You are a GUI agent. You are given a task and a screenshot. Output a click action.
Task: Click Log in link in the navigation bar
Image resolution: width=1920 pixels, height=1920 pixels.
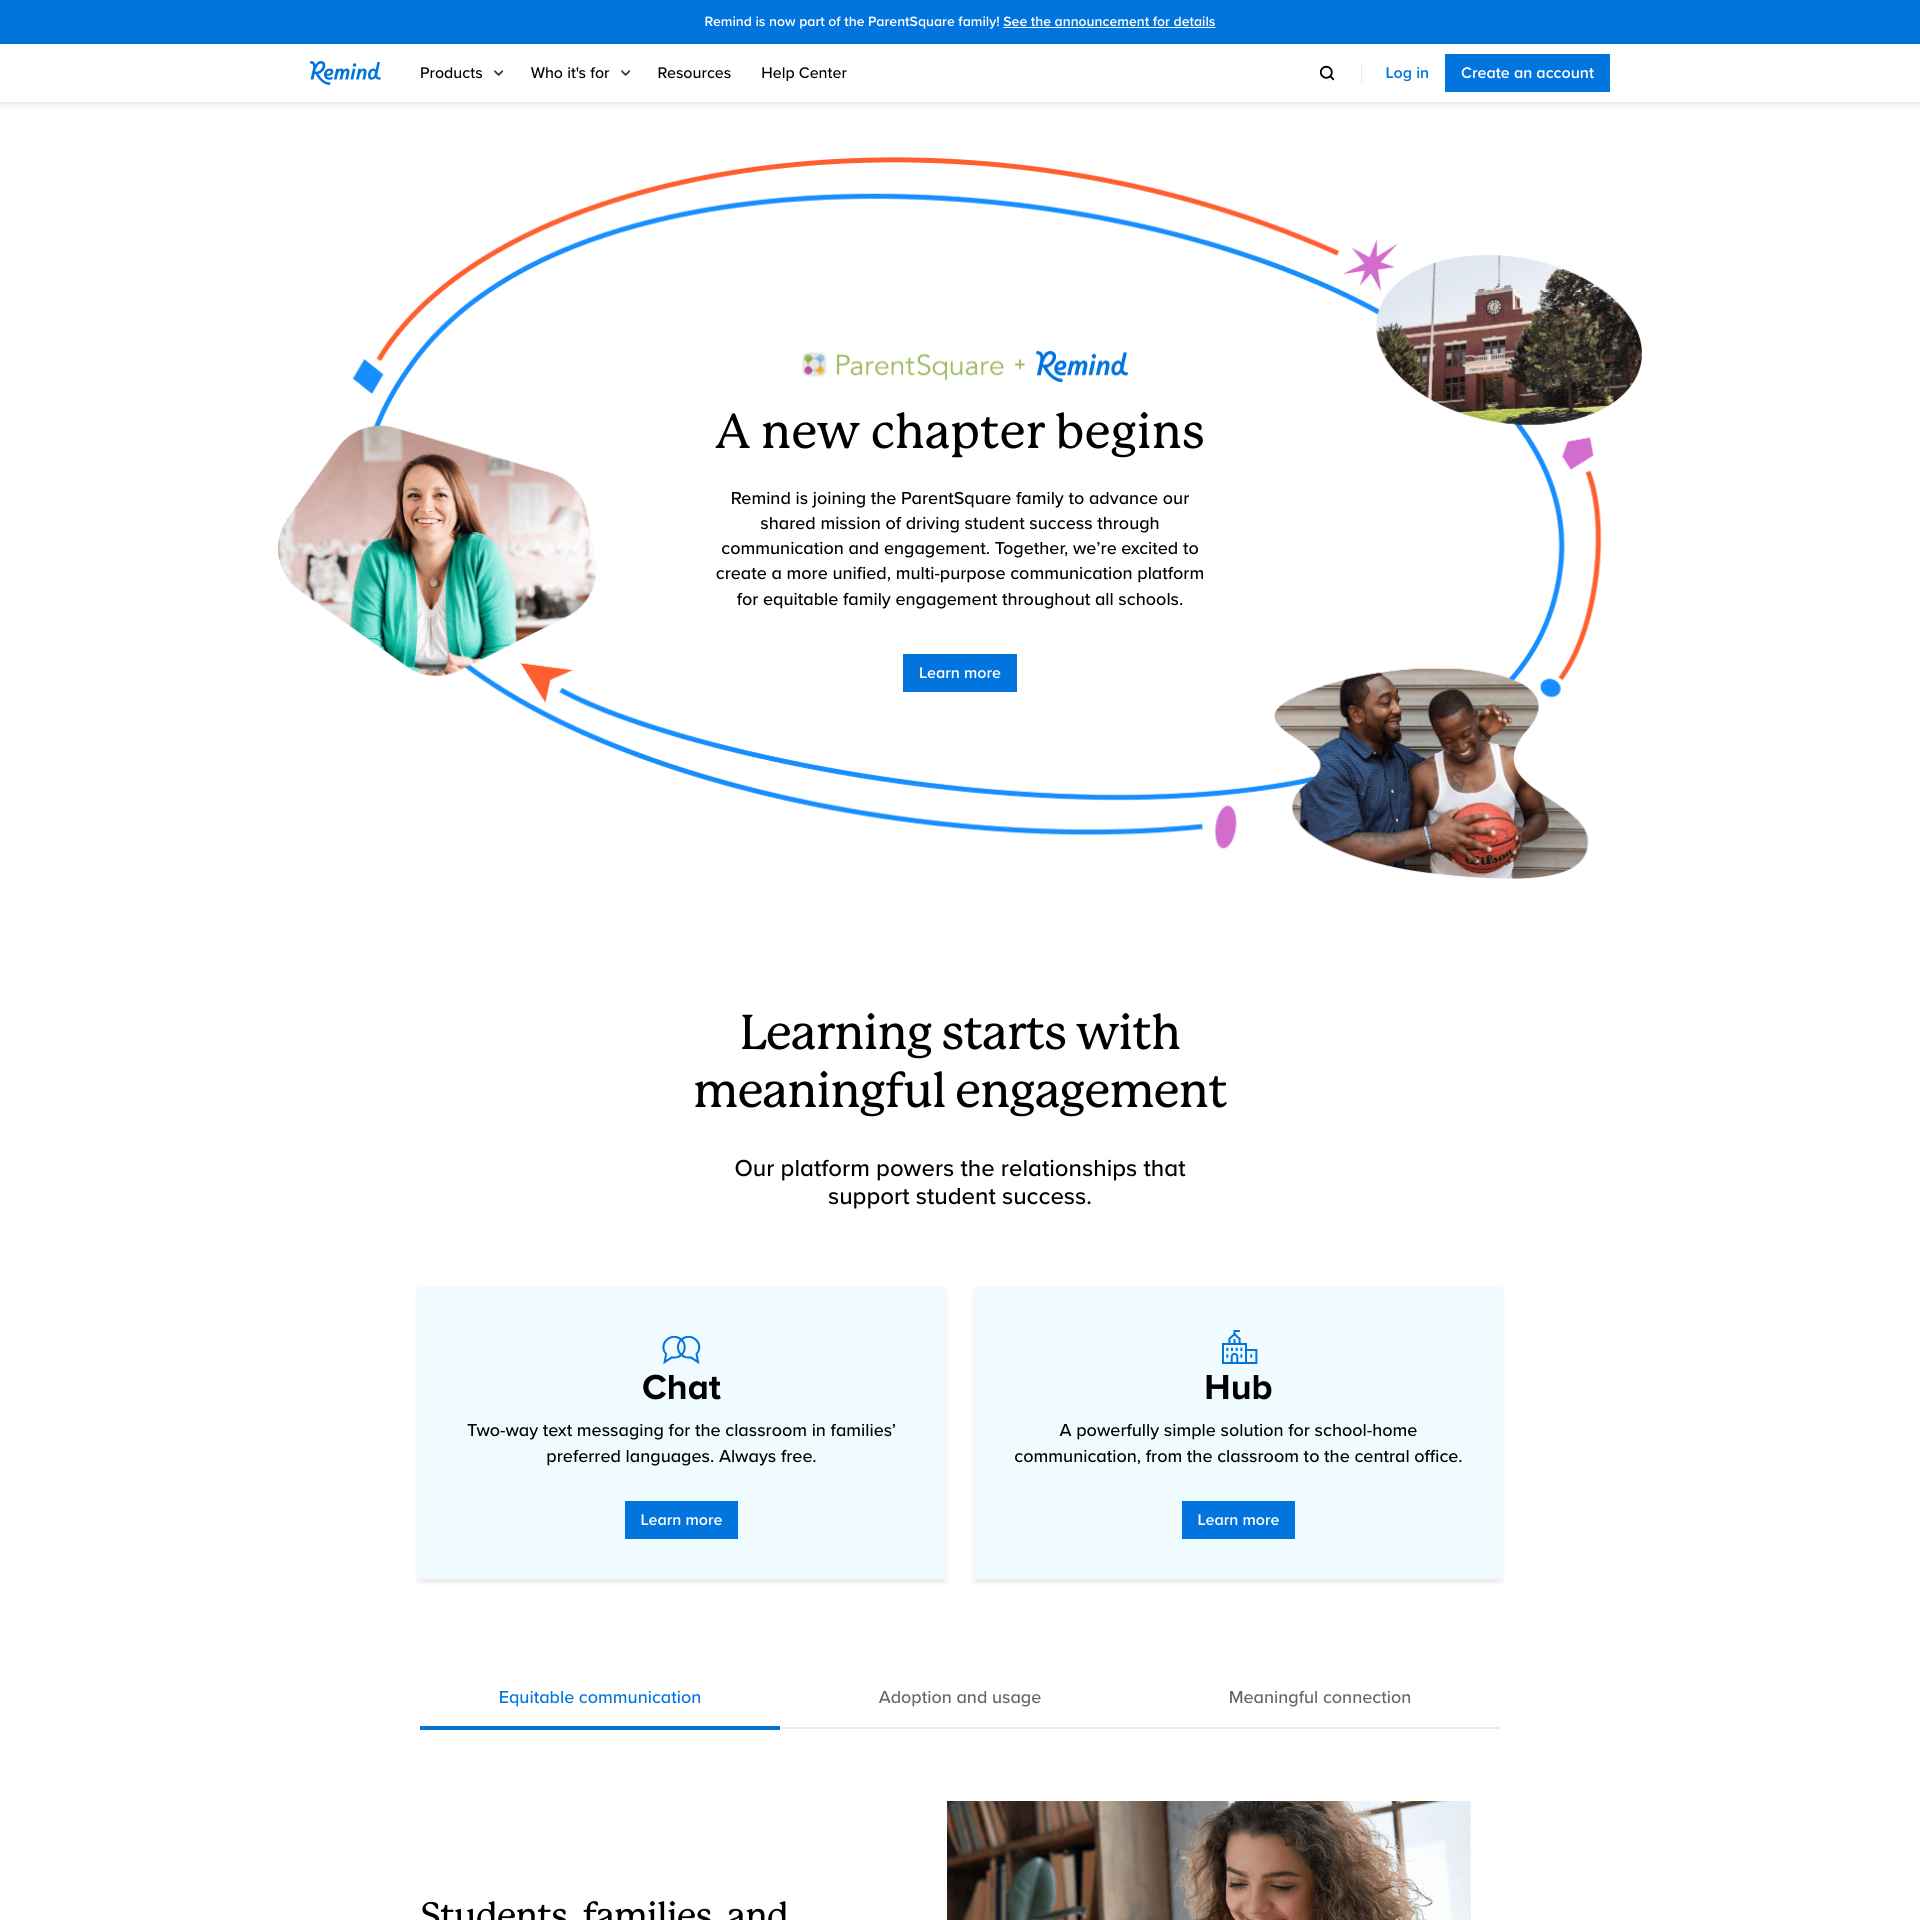[1407, 72]
